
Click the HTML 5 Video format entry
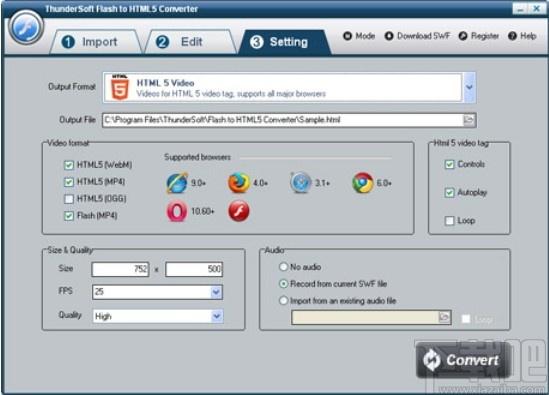pos(283,88)
